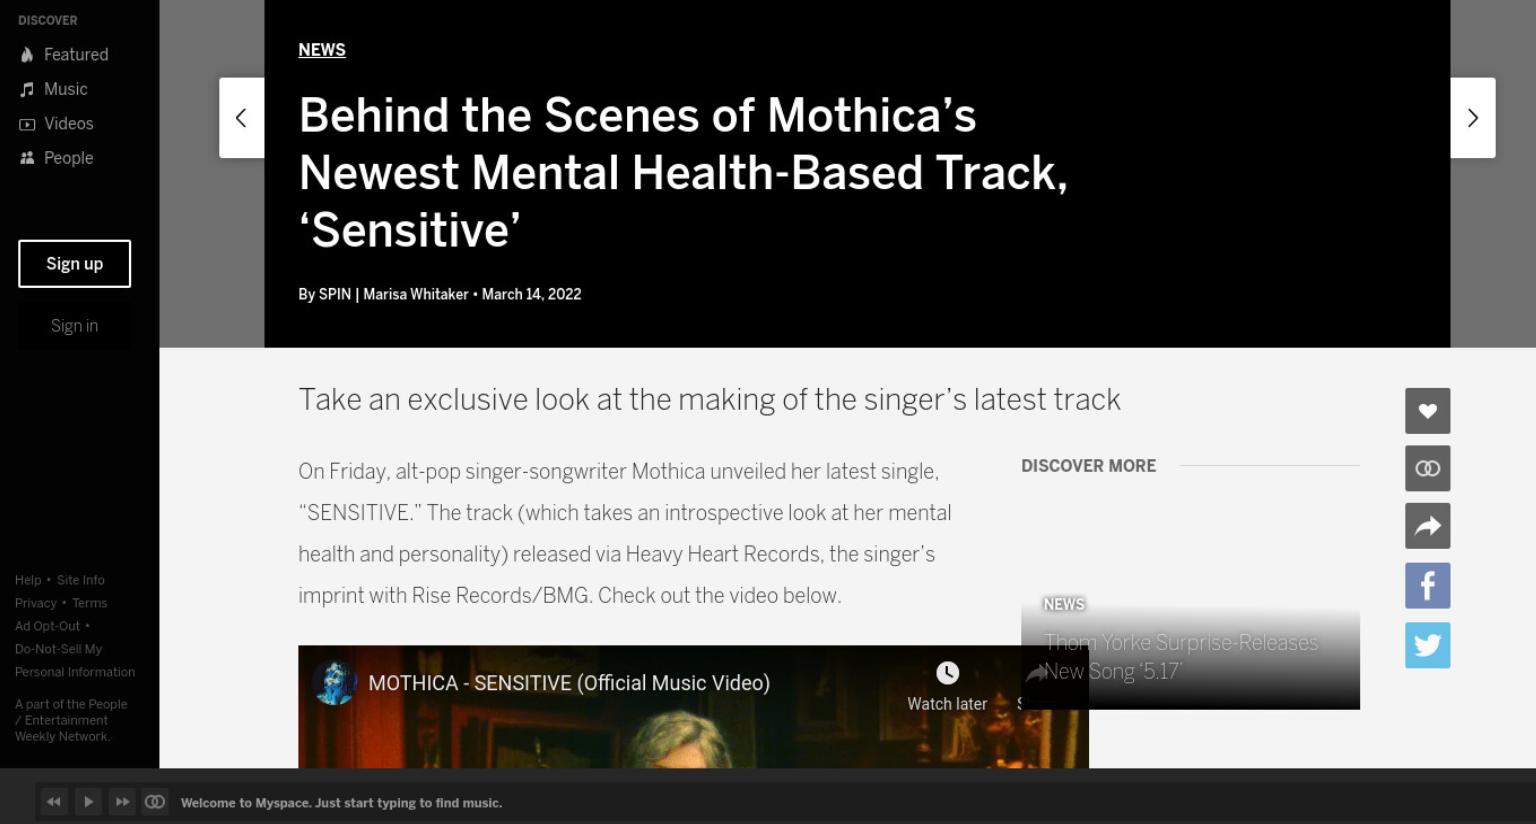Click the connect rings icon in article sidebar
1536x824 pixels.
[1427, 468]
